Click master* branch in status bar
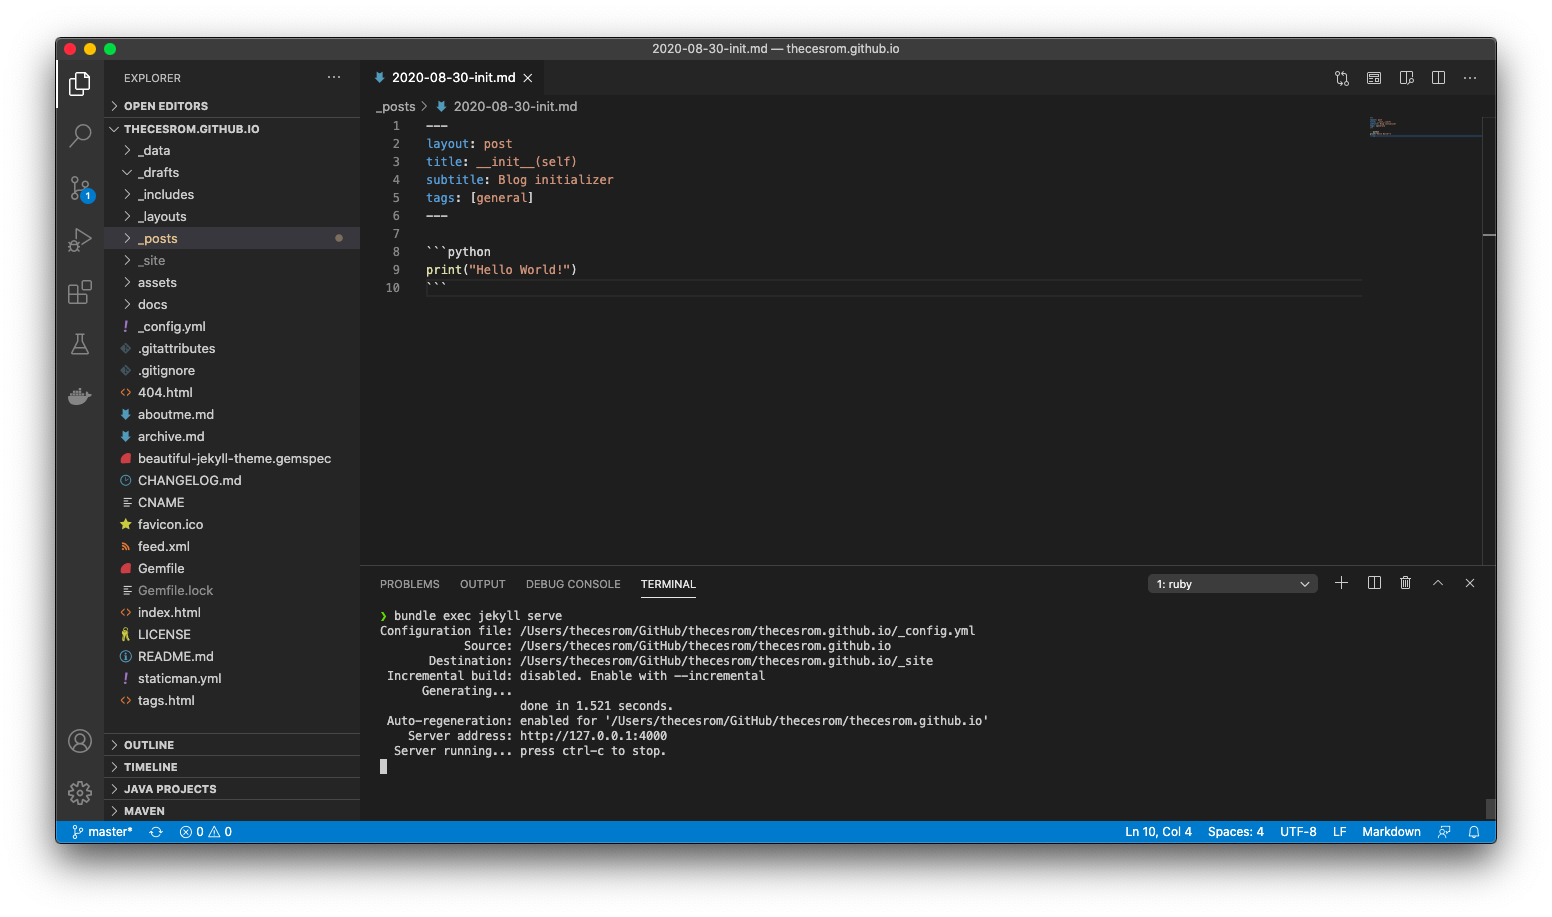 [102, 832]
